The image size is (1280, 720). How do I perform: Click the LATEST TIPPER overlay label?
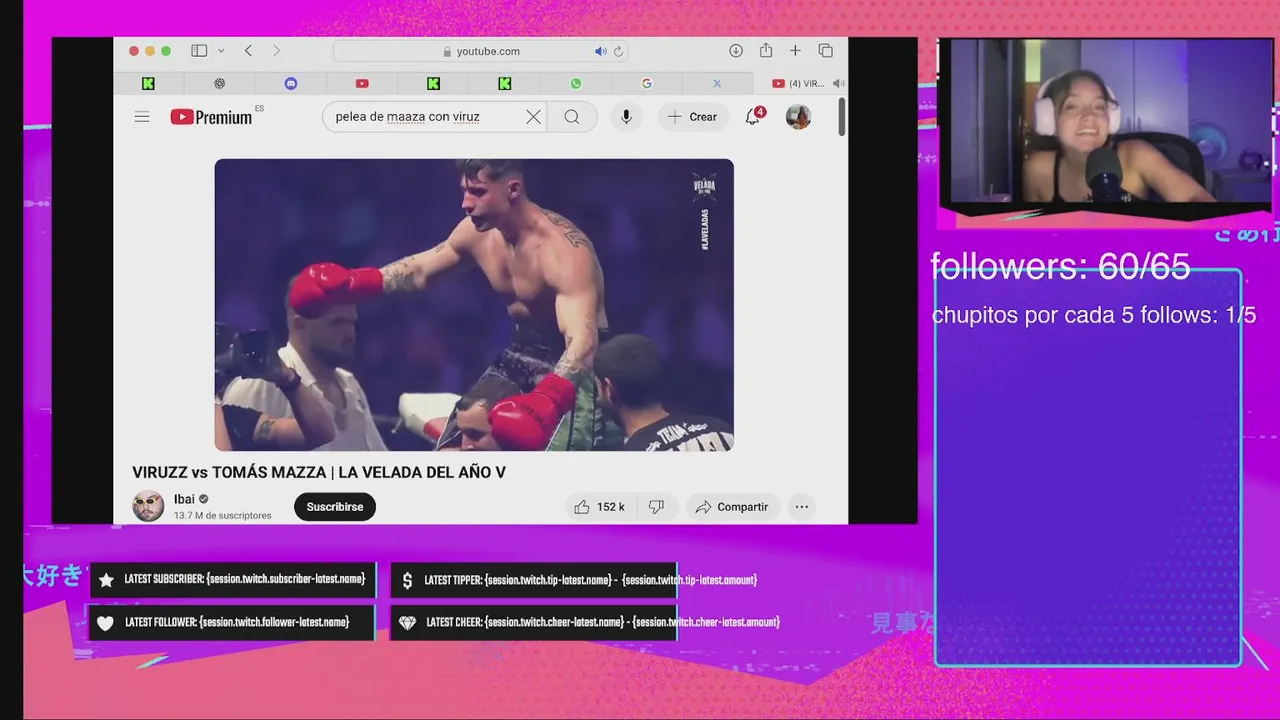pyautogui.click(x=534, y=580)
